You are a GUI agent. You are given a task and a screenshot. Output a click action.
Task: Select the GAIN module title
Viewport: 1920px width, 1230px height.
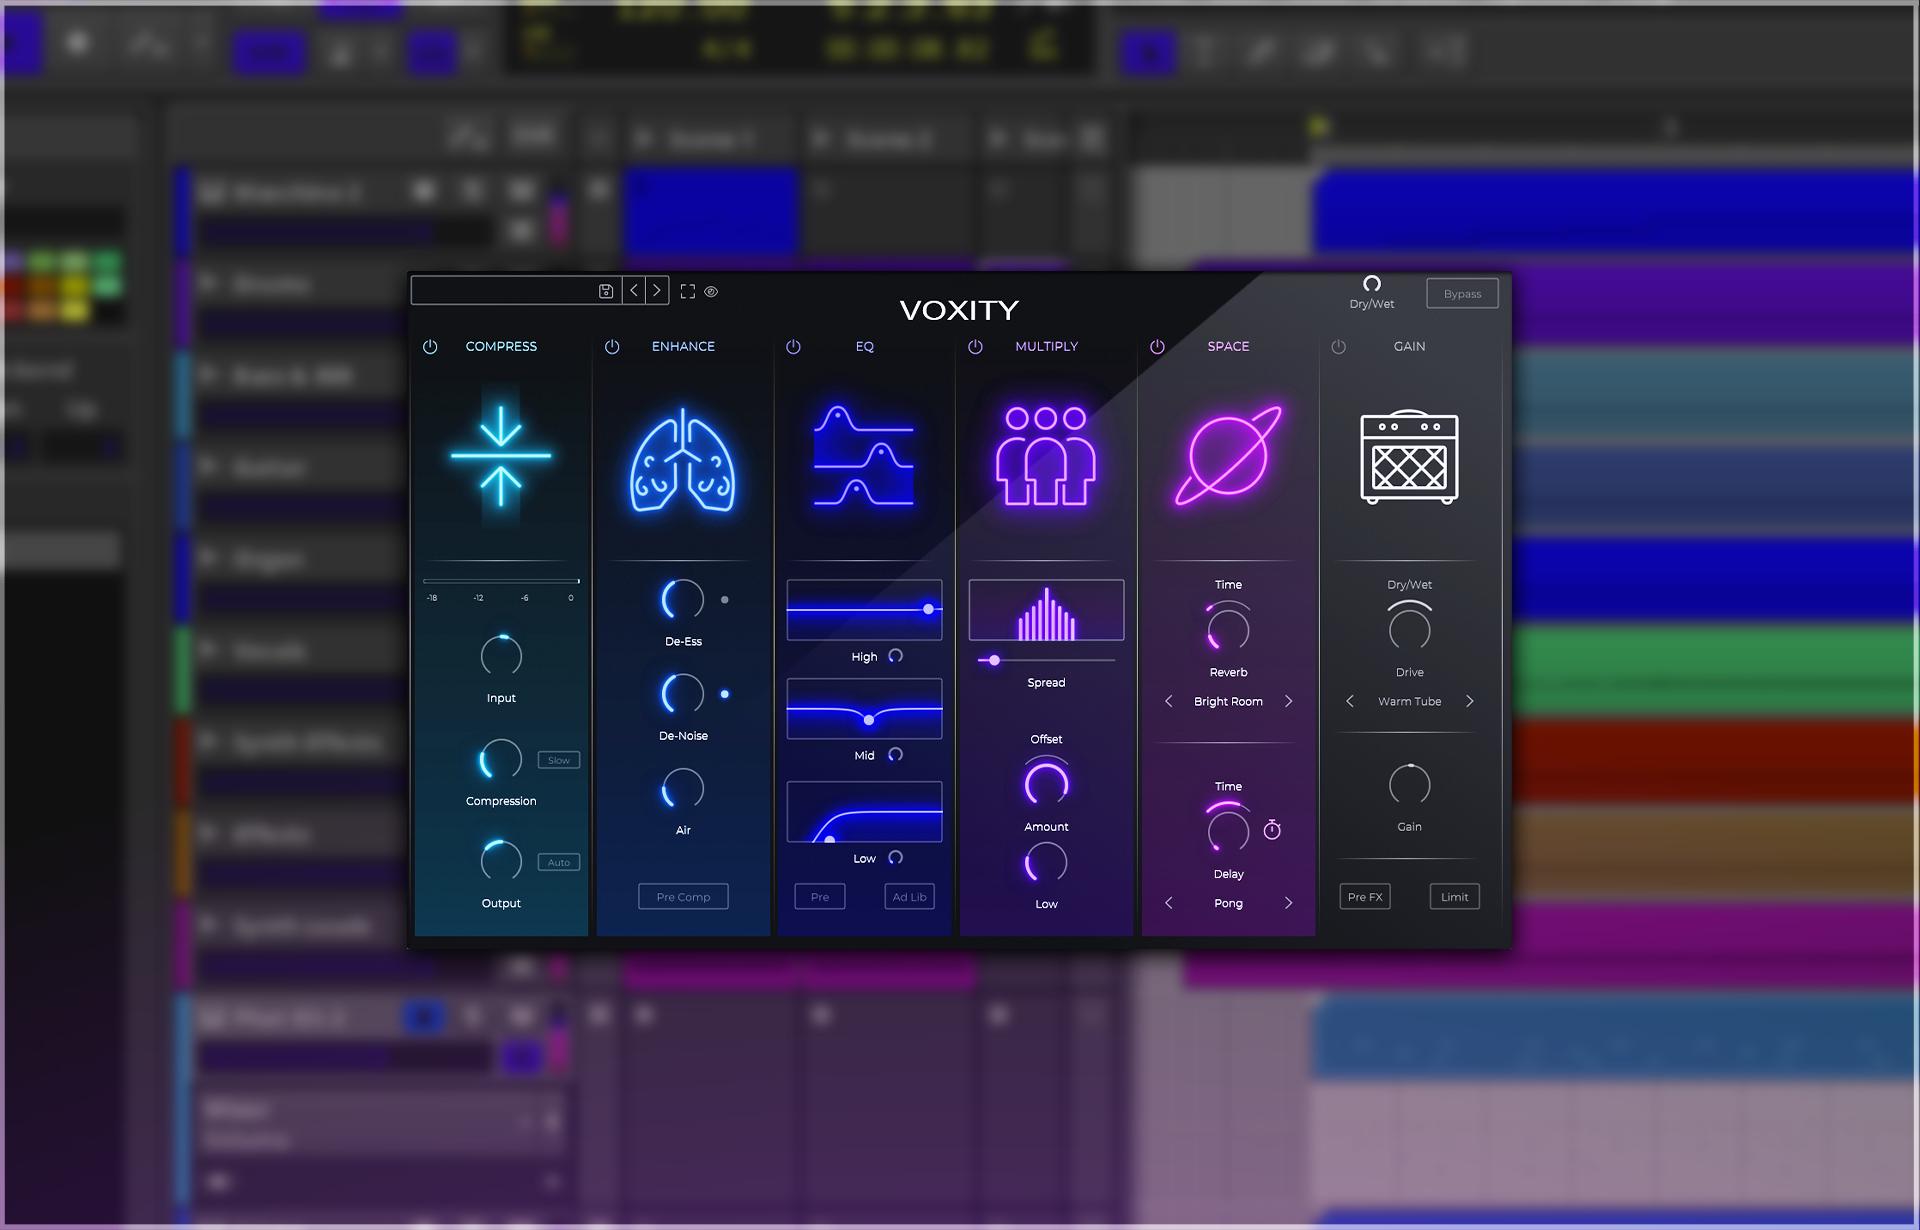click(1410, 347)
